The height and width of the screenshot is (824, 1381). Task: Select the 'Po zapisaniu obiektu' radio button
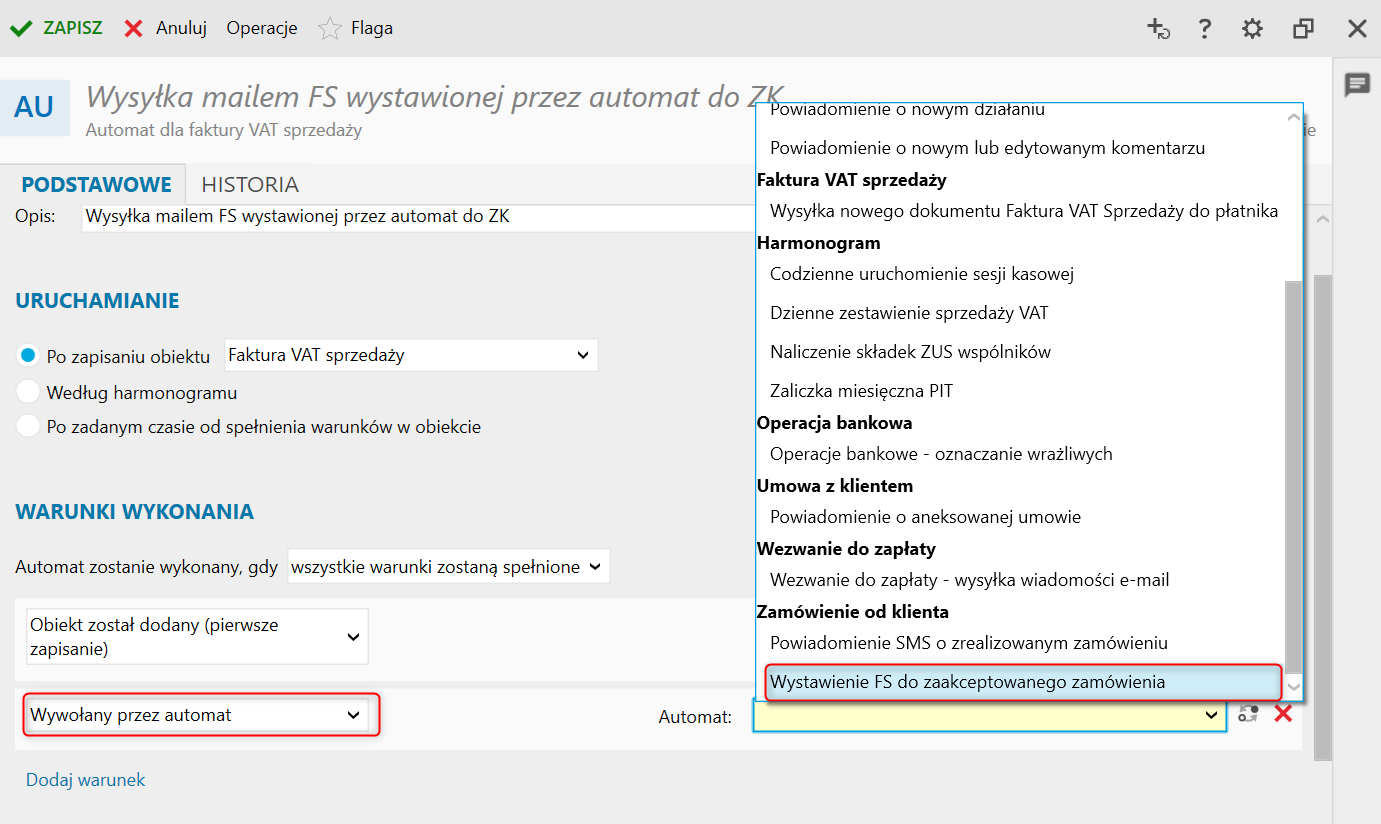(29, 356)
